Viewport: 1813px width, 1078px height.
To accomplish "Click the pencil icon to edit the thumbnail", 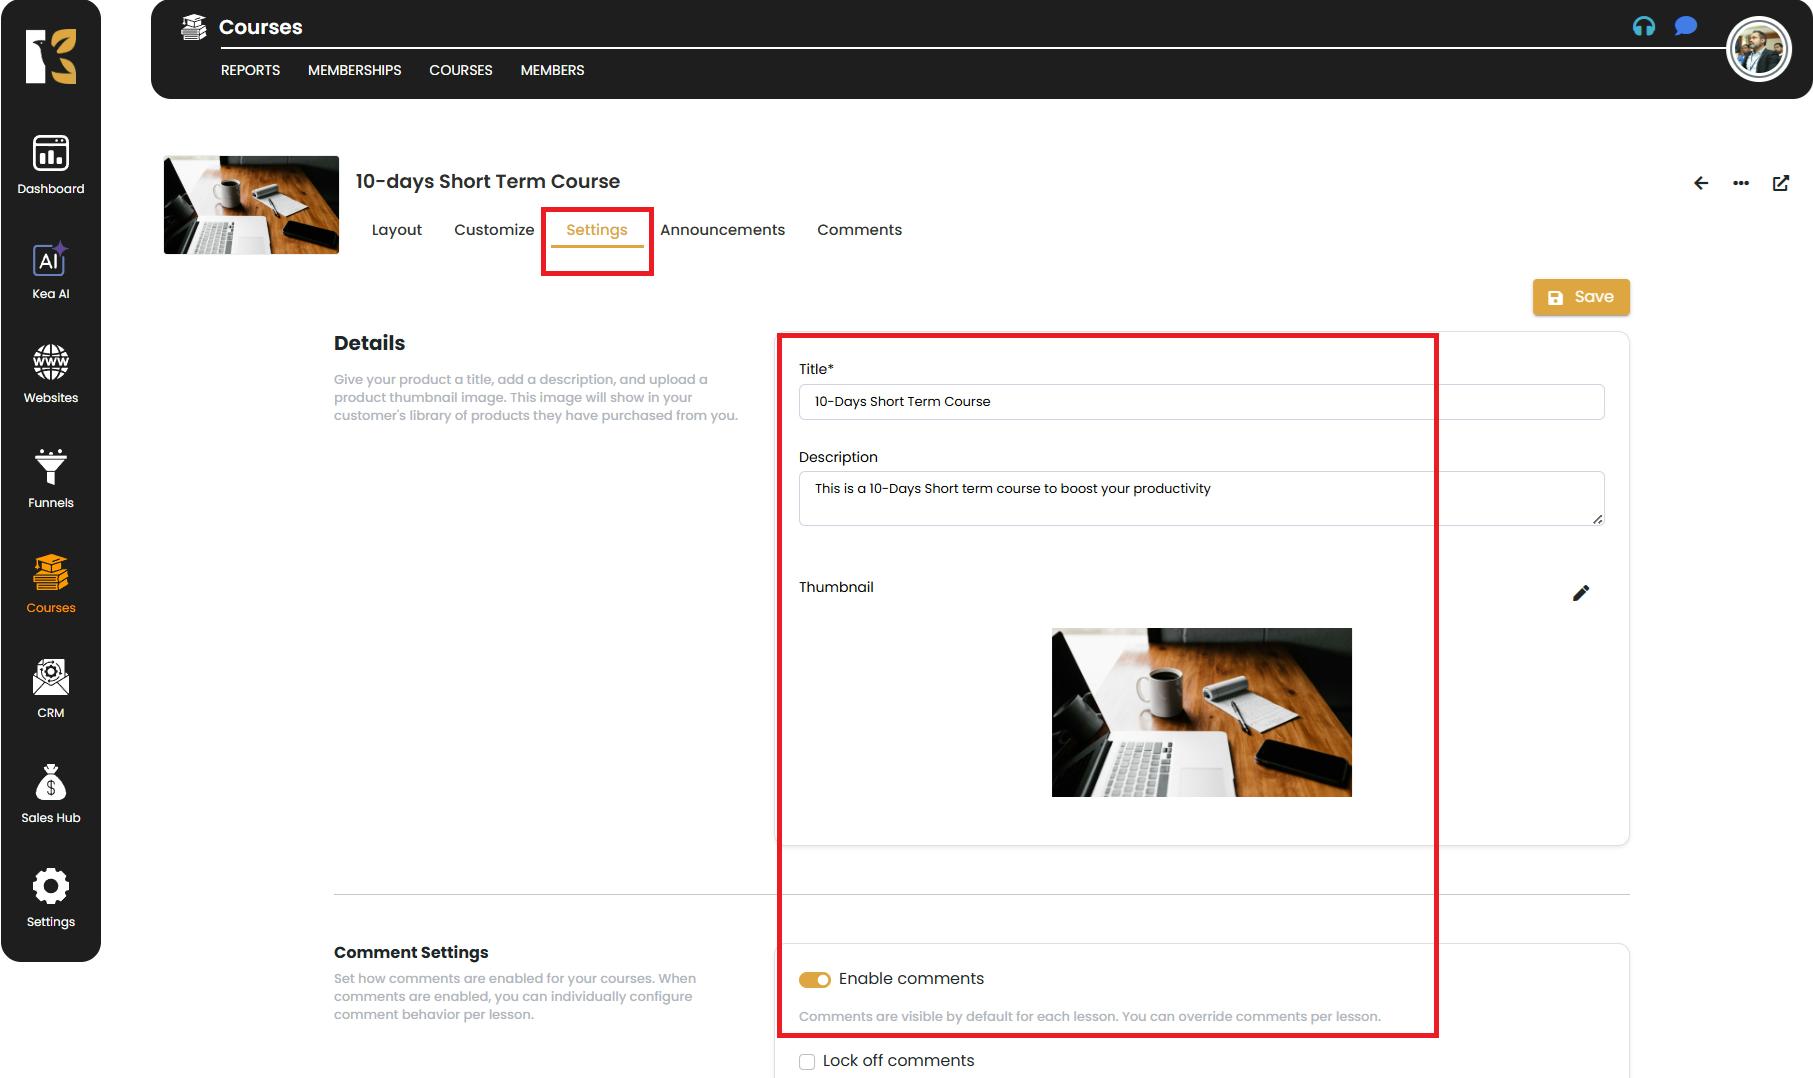I will pyautogui.click(x=1580, y=593).
